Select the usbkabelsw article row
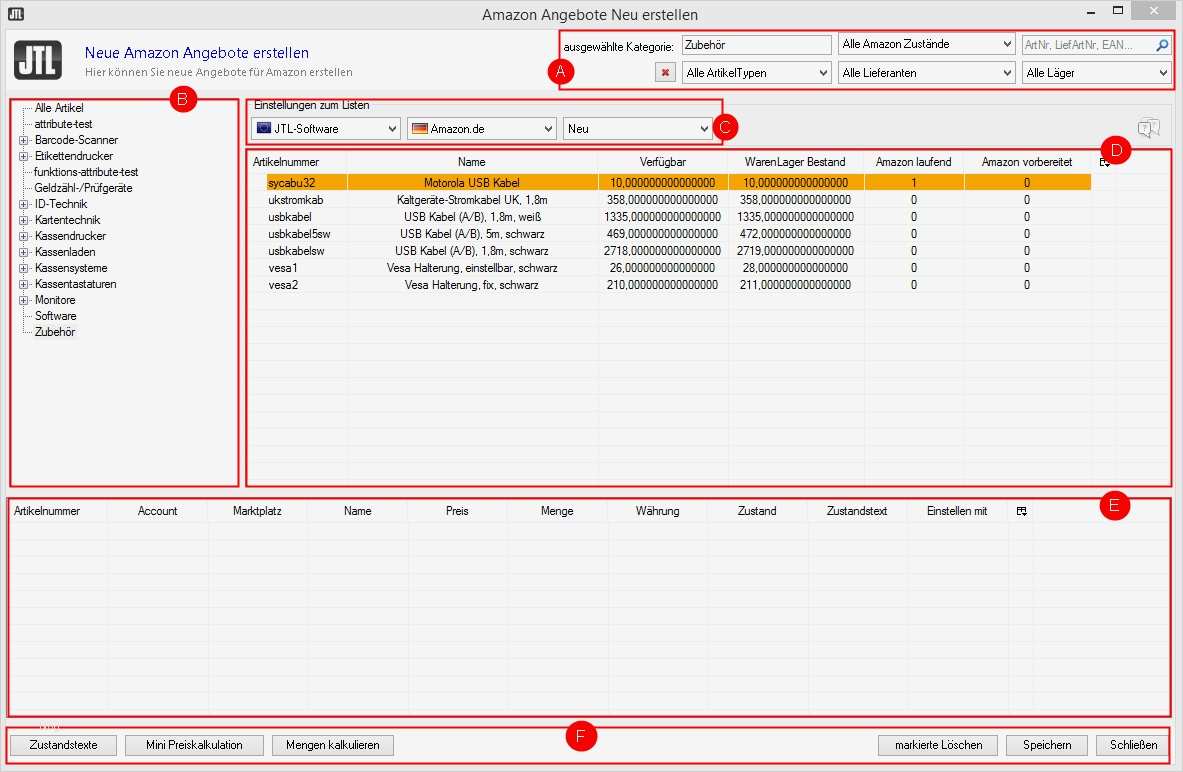1183x772 pixels. point(679,251)
